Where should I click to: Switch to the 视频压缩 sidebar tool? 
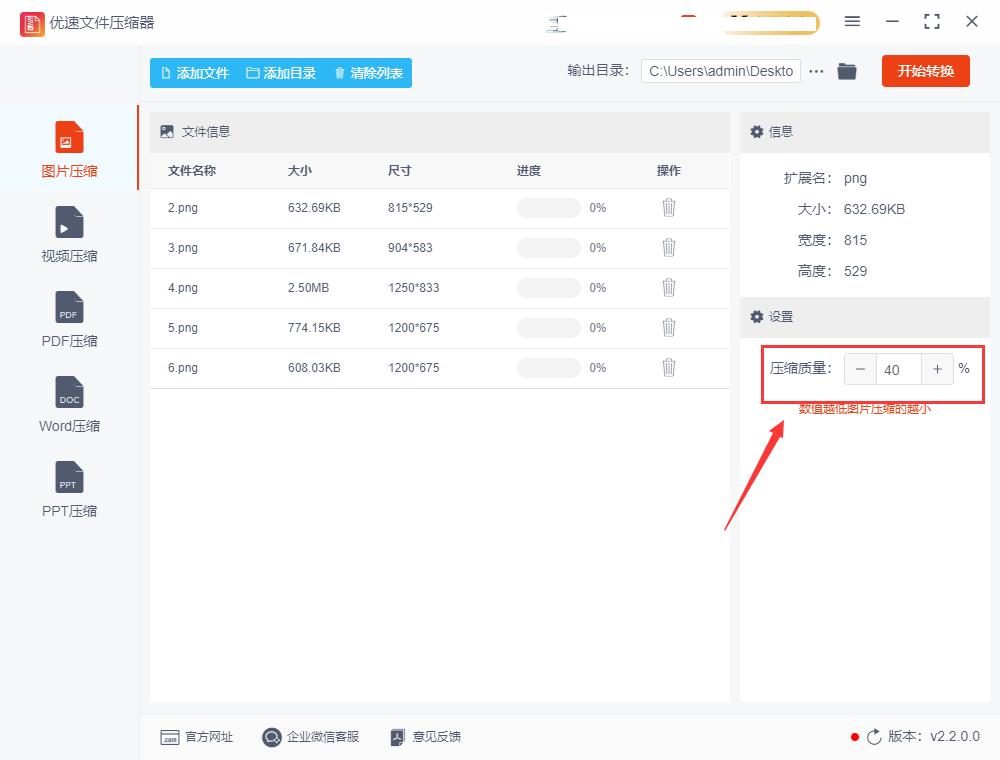[68, 235]
